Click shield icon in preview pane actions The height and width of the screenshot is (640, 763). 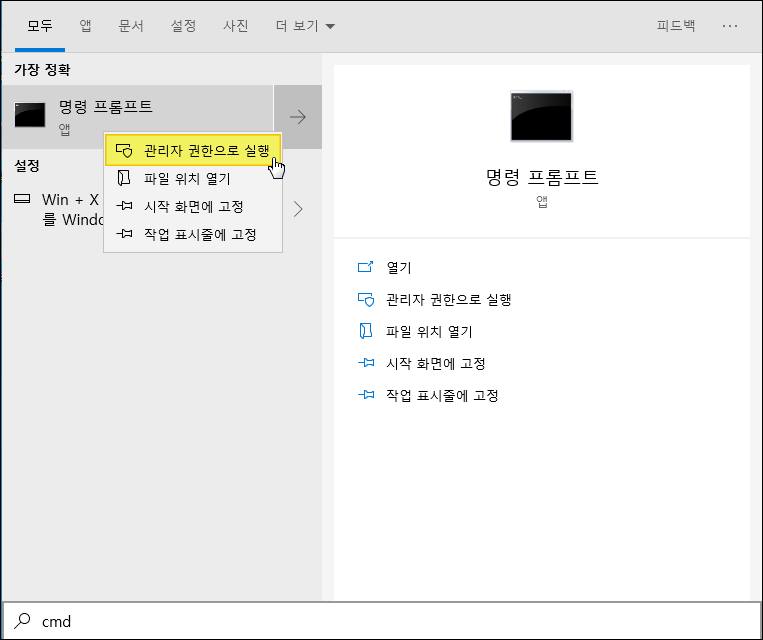point(366,299)
